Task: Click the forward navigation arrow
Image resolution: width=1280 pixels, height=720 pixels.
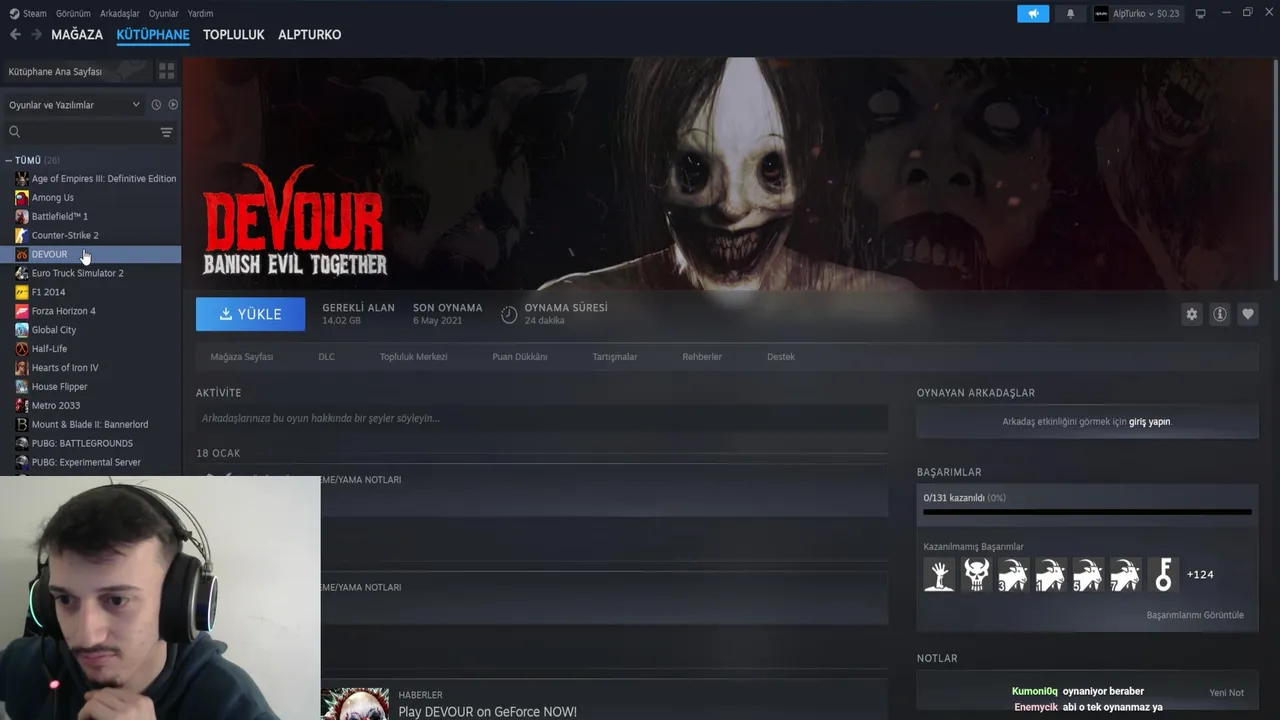Action: (x=36, y=34)
